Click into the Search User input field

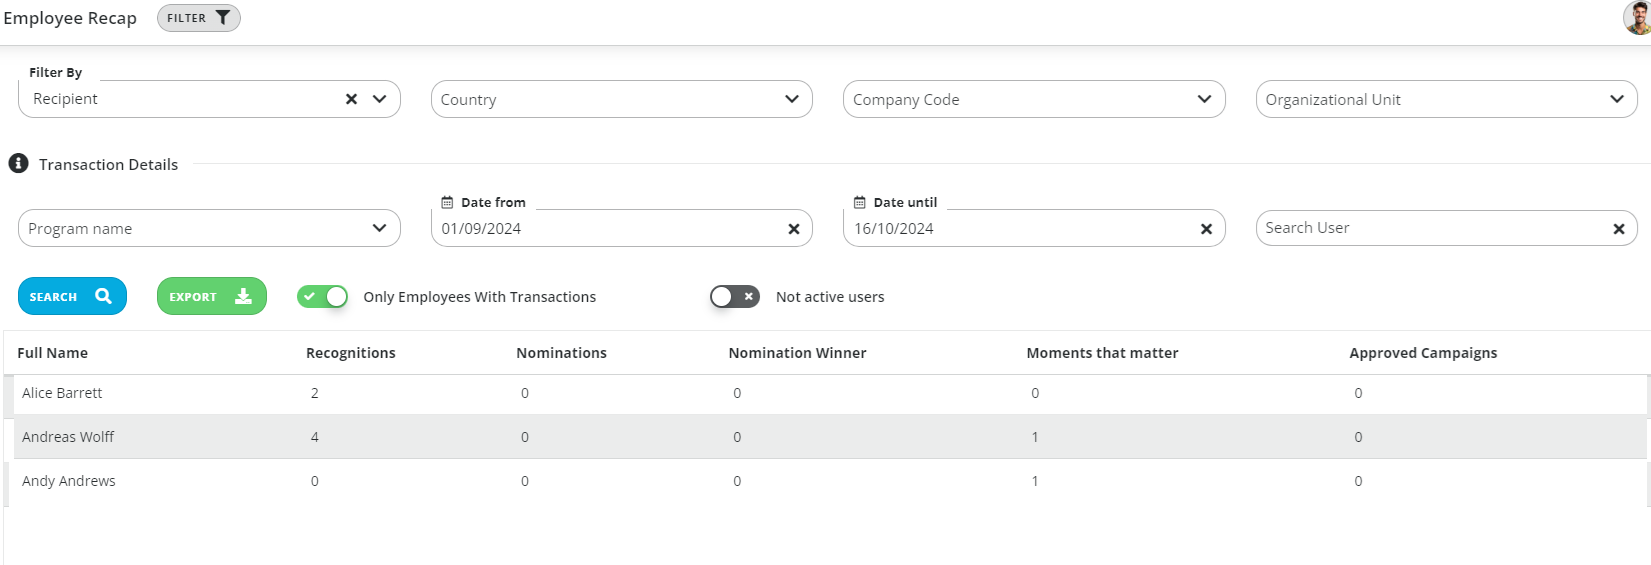(1430, 228)
